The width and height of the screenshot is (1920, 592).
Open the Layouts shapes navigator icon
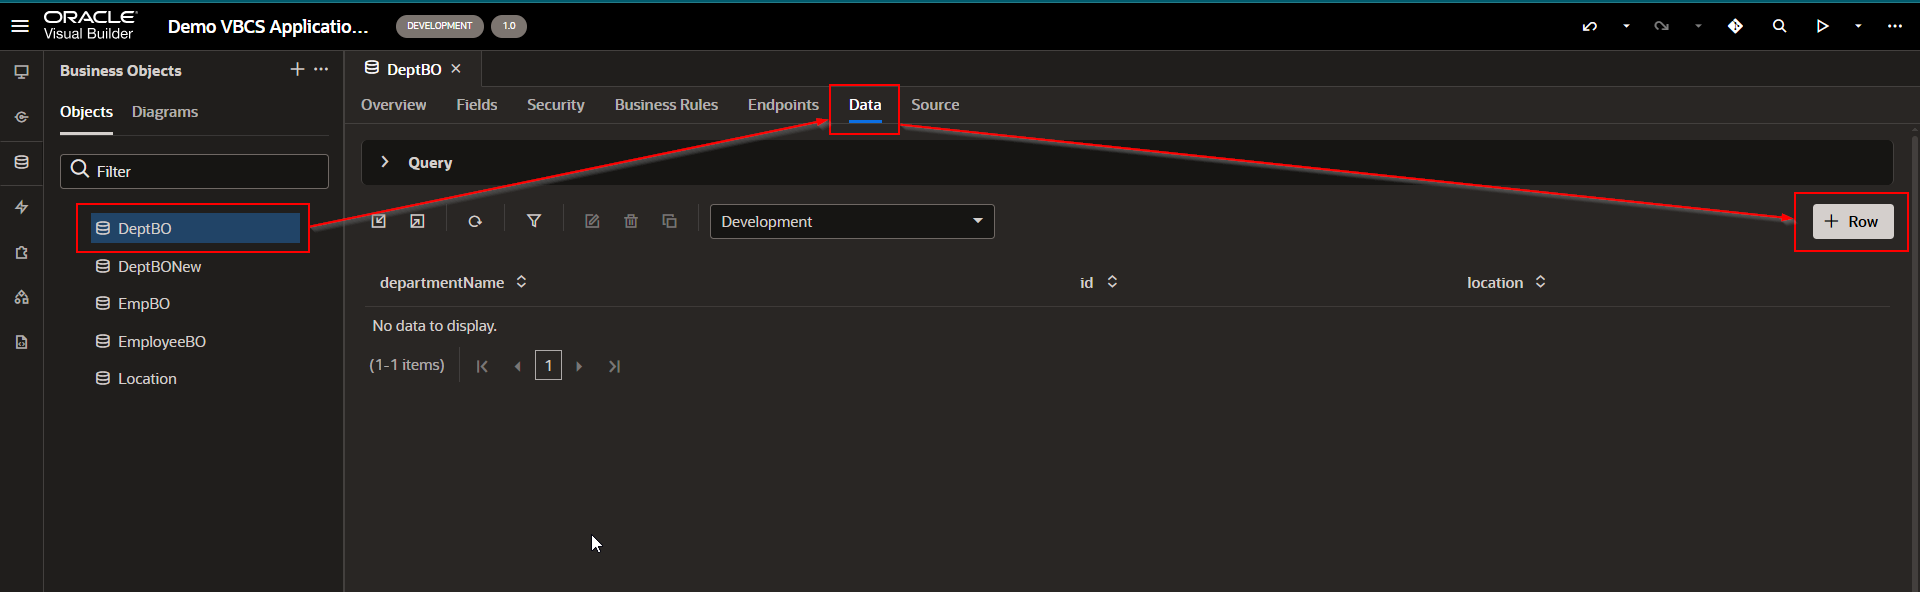point(21,297)
